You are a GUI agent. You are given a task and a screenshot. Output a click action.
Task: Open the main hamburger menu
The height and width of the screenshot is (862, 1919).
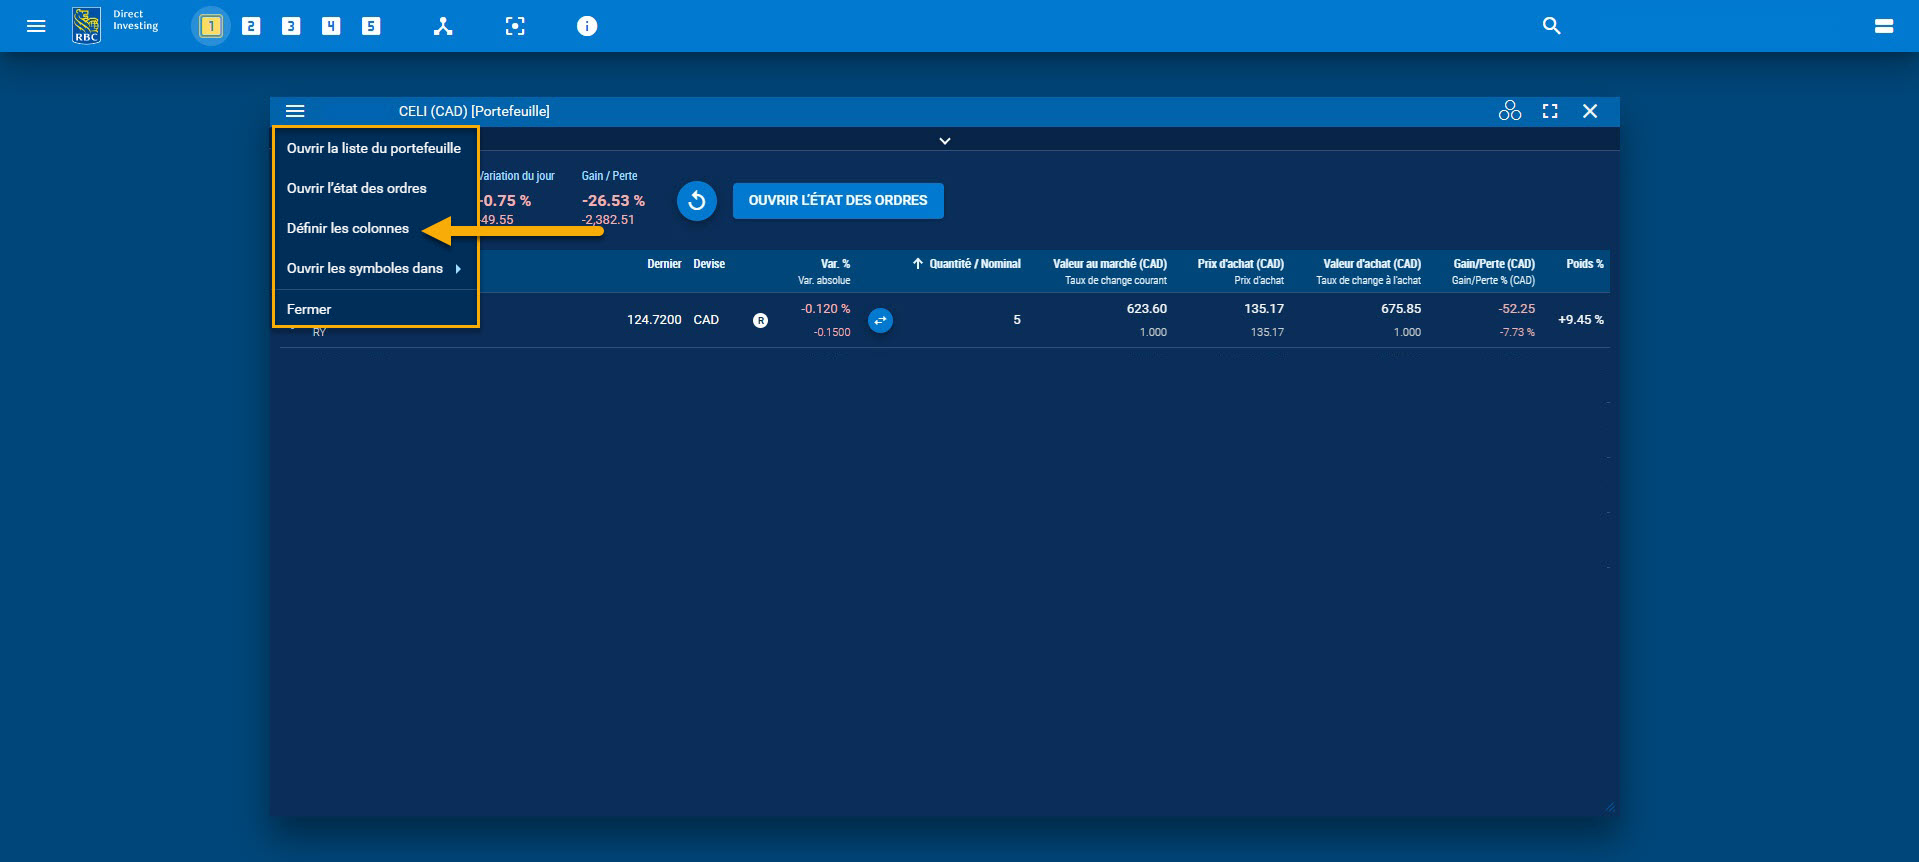36,26
